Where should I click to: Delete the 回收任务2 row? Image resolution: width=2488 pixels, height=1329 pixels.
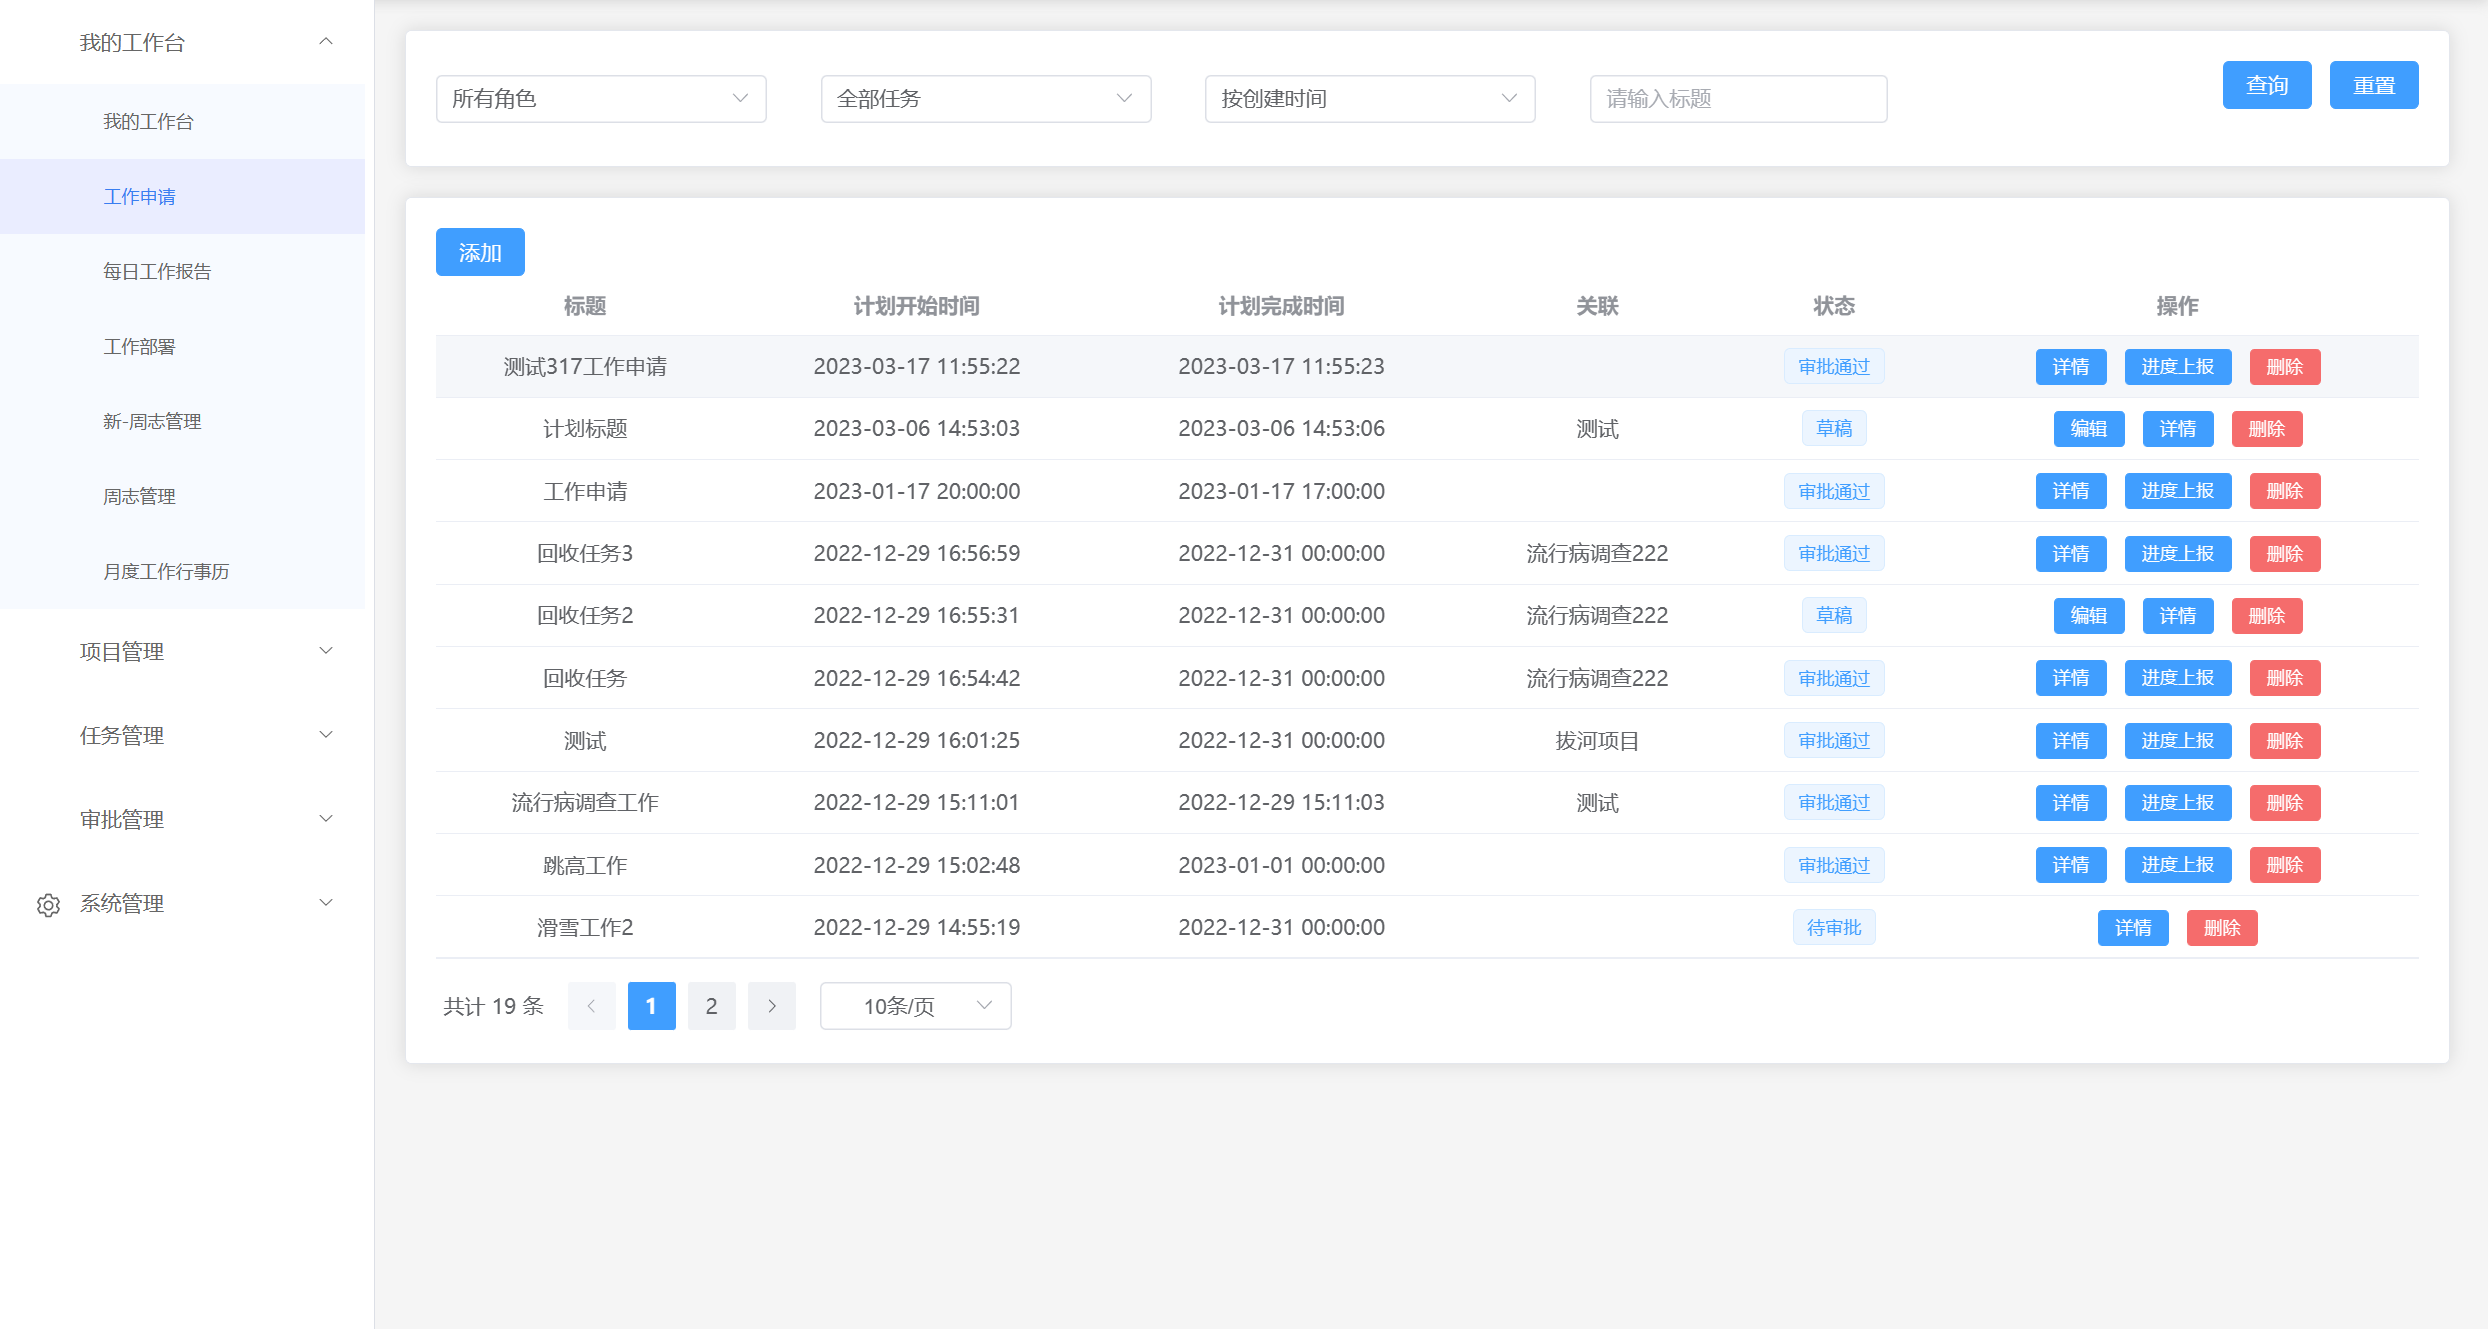click(2267, 616)
